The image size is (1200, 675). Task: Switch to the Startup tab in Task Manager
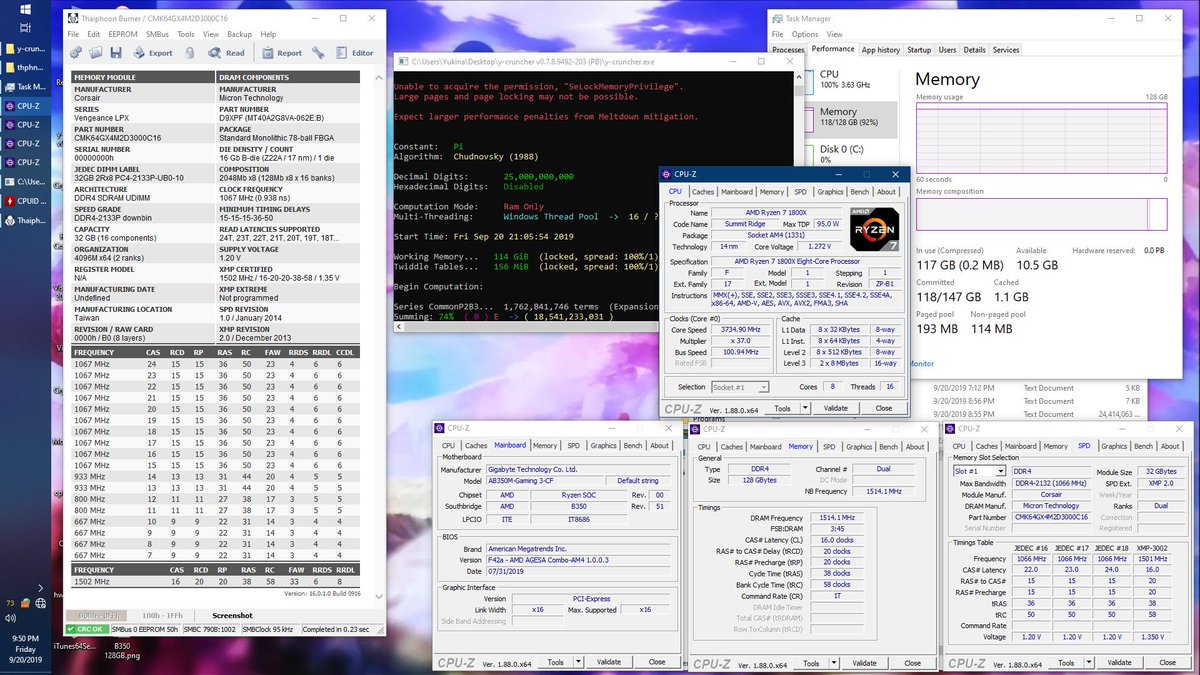pos(919,50)
